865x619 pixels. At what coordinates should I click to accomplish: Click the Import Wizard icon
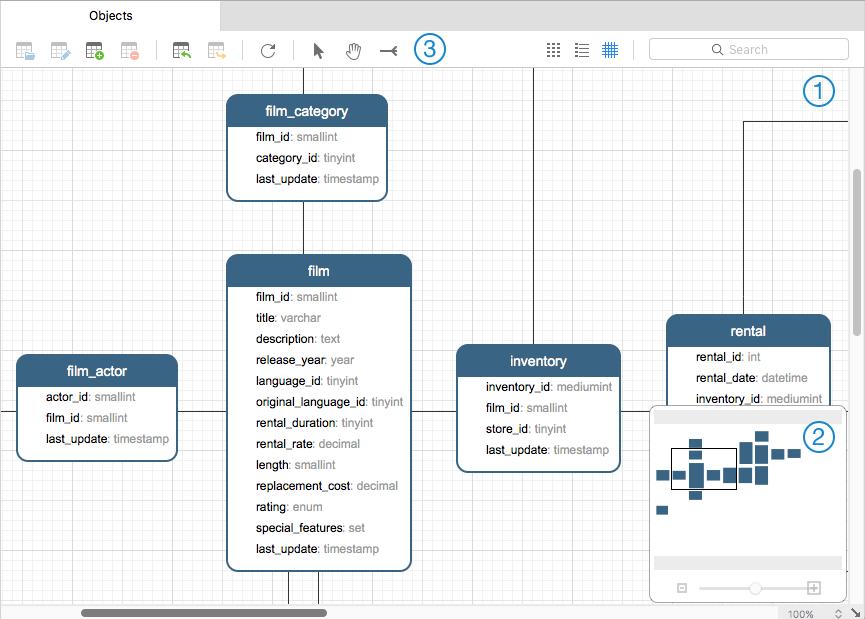(181, 51)
